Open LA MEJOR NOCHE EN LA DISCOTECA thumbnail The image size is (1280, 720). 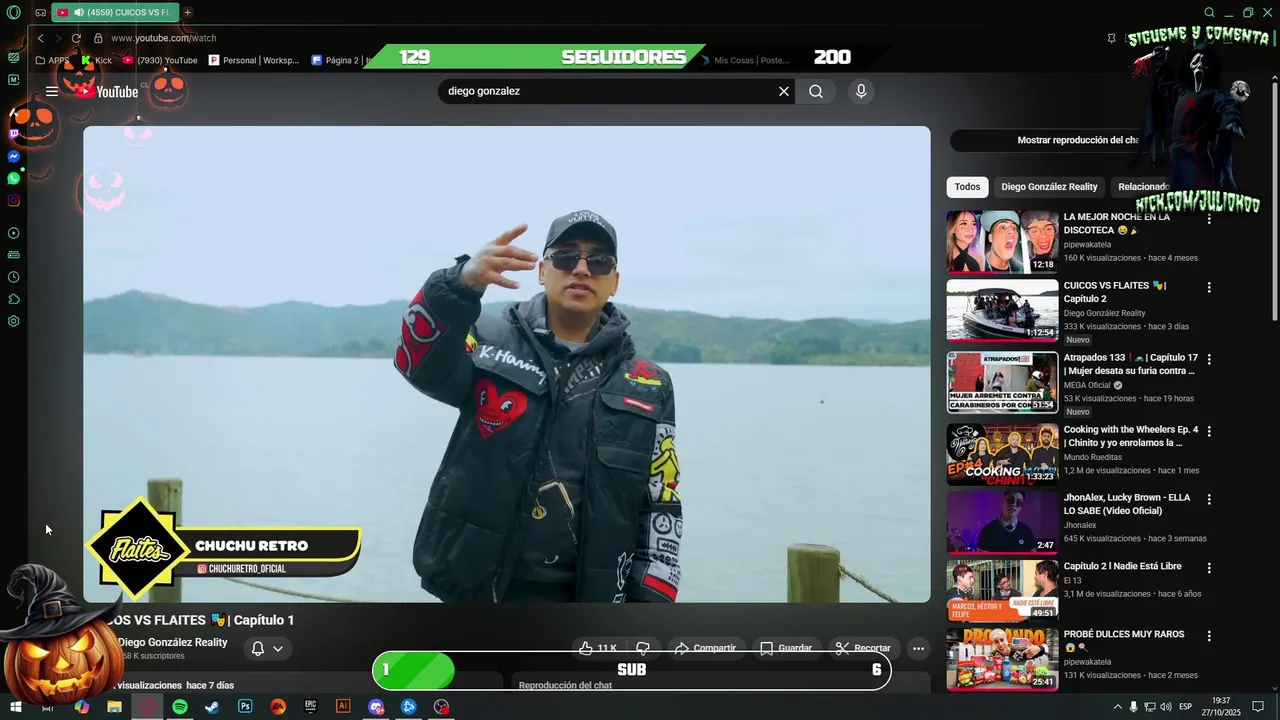click(1002, 242)
